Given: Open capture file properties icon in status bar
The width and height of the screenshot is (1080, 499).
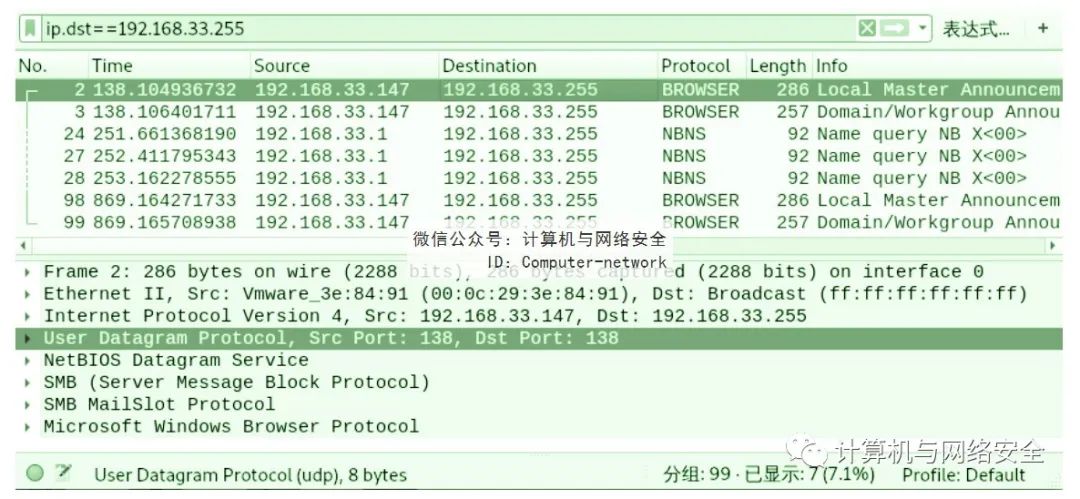Looking at the screenshot, I should (x=63, y=472).
